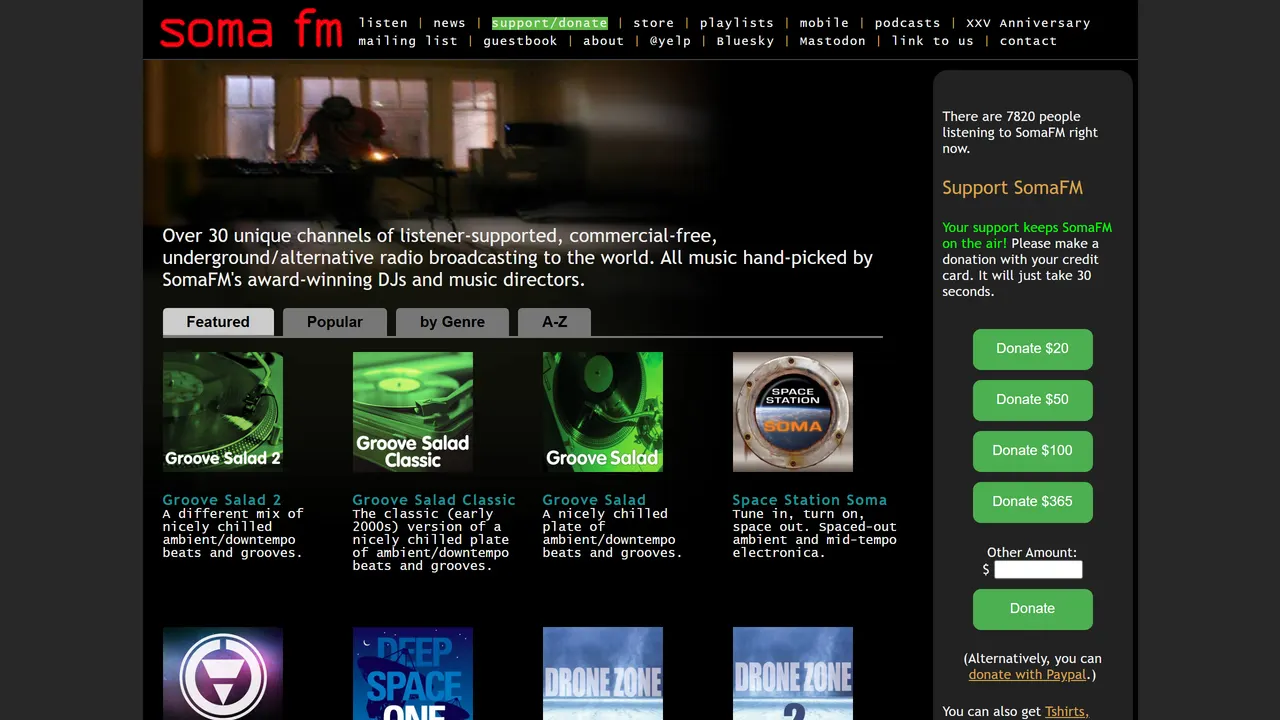This screenshot has width=1280, height=720.
Task: Click the Donate $50 button
Action: point(1032,400)
